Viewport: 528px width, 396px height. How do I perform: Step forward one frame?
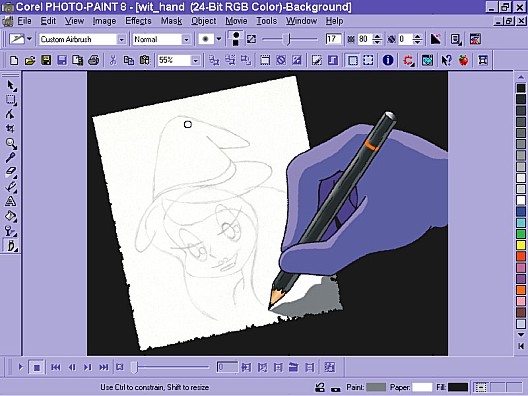88,367
